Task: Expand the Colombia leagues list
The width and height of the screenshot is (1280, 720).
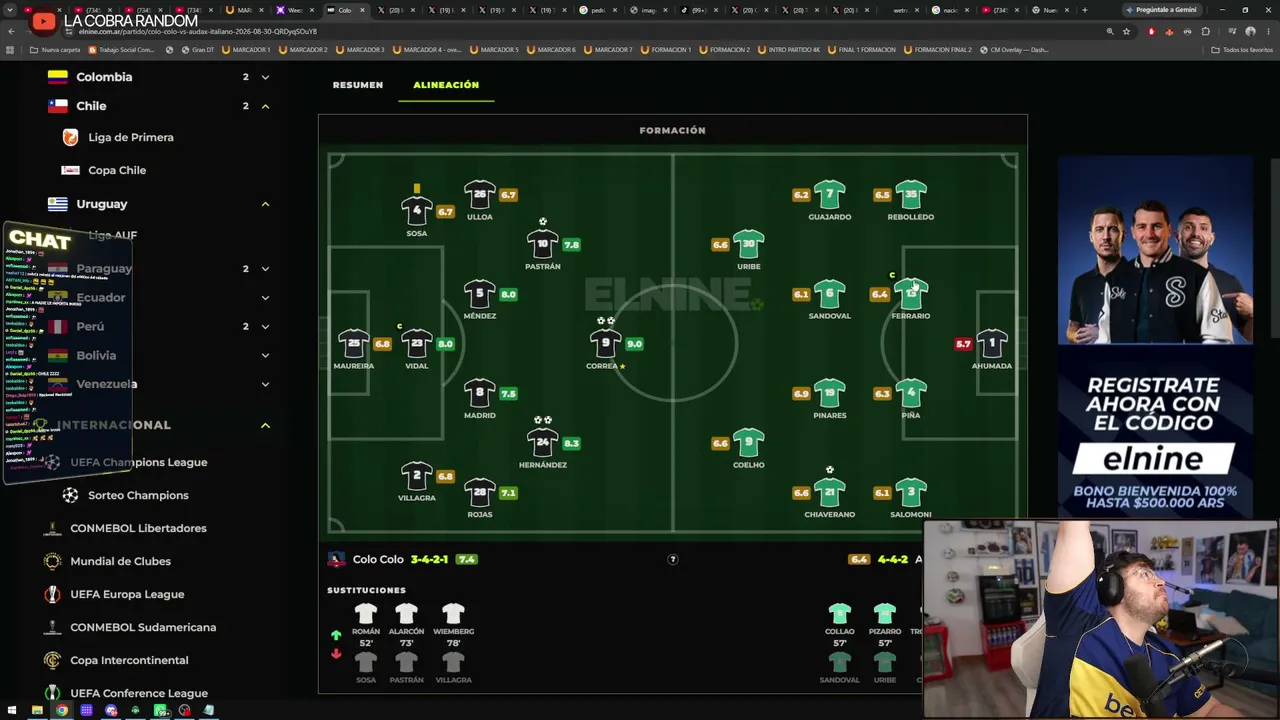Action: coord(265,77)
